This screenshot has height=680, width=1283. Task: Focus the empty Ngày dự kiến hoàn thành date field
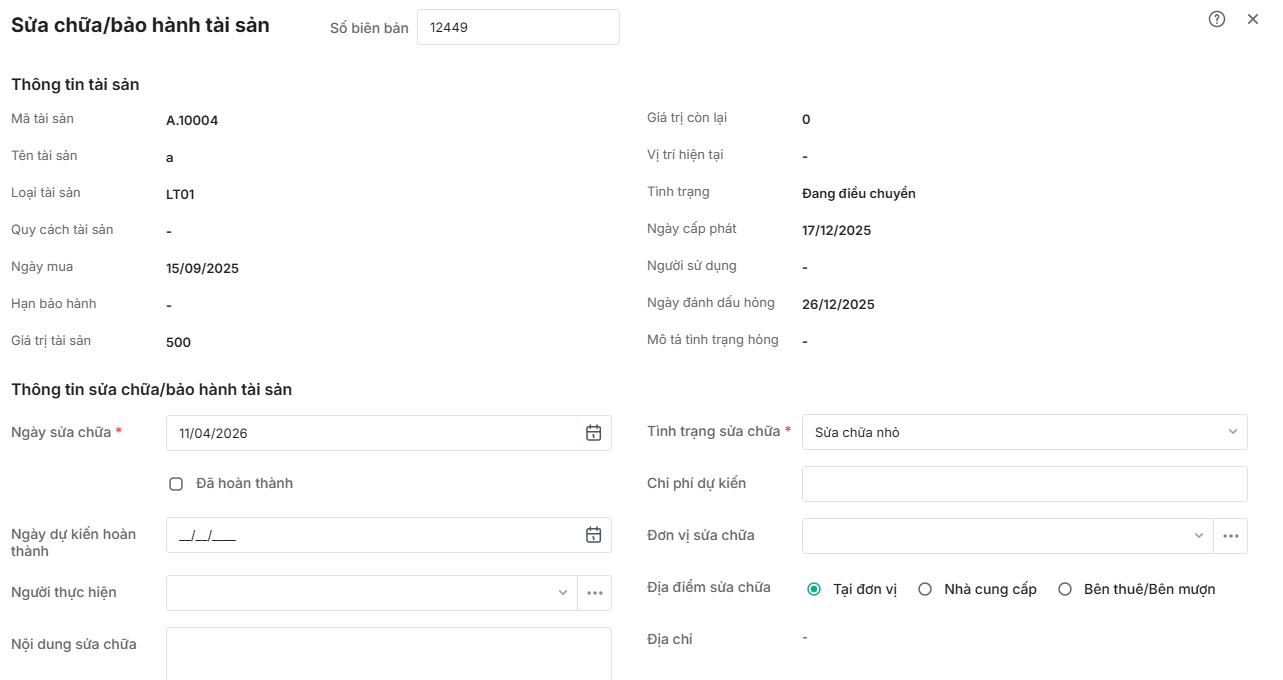tap(370, 536)
